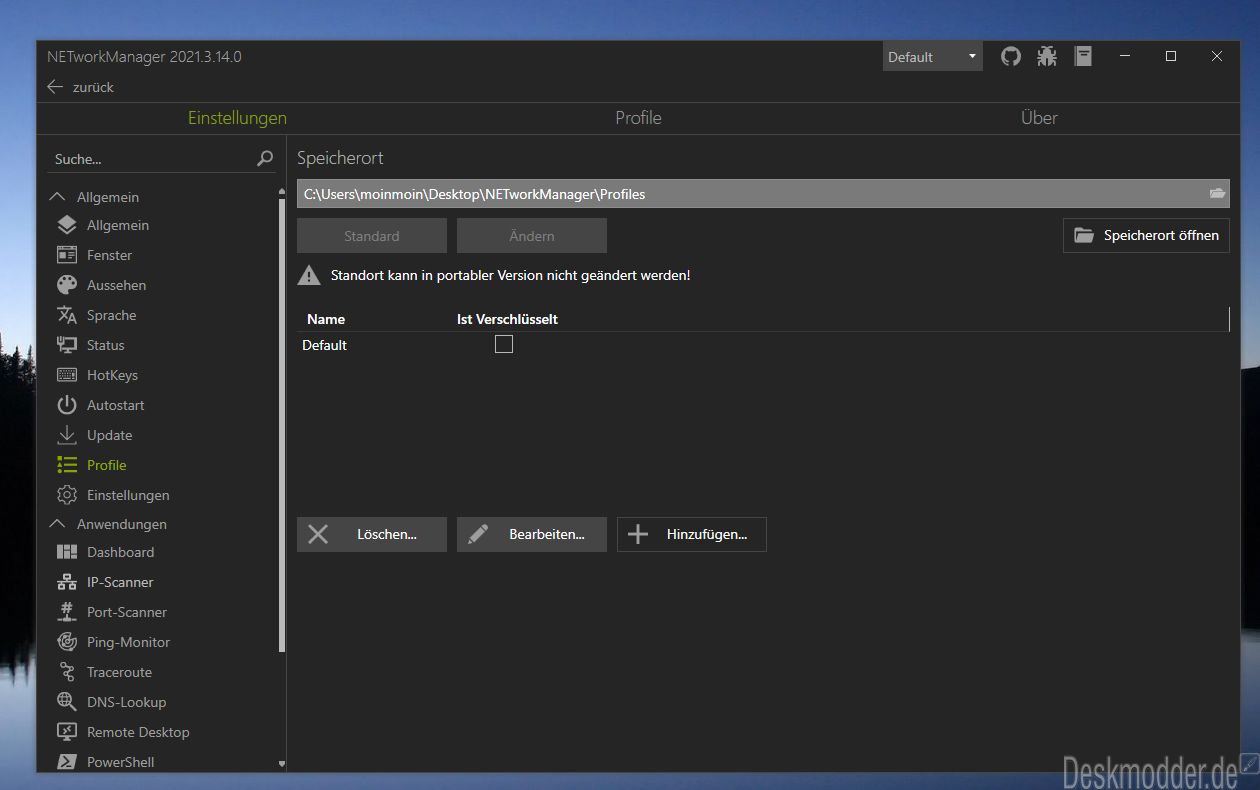The height and width of the screenshot is (790, 1260).
Task: Open the documentation book icon
Action: coord(1083,57)
